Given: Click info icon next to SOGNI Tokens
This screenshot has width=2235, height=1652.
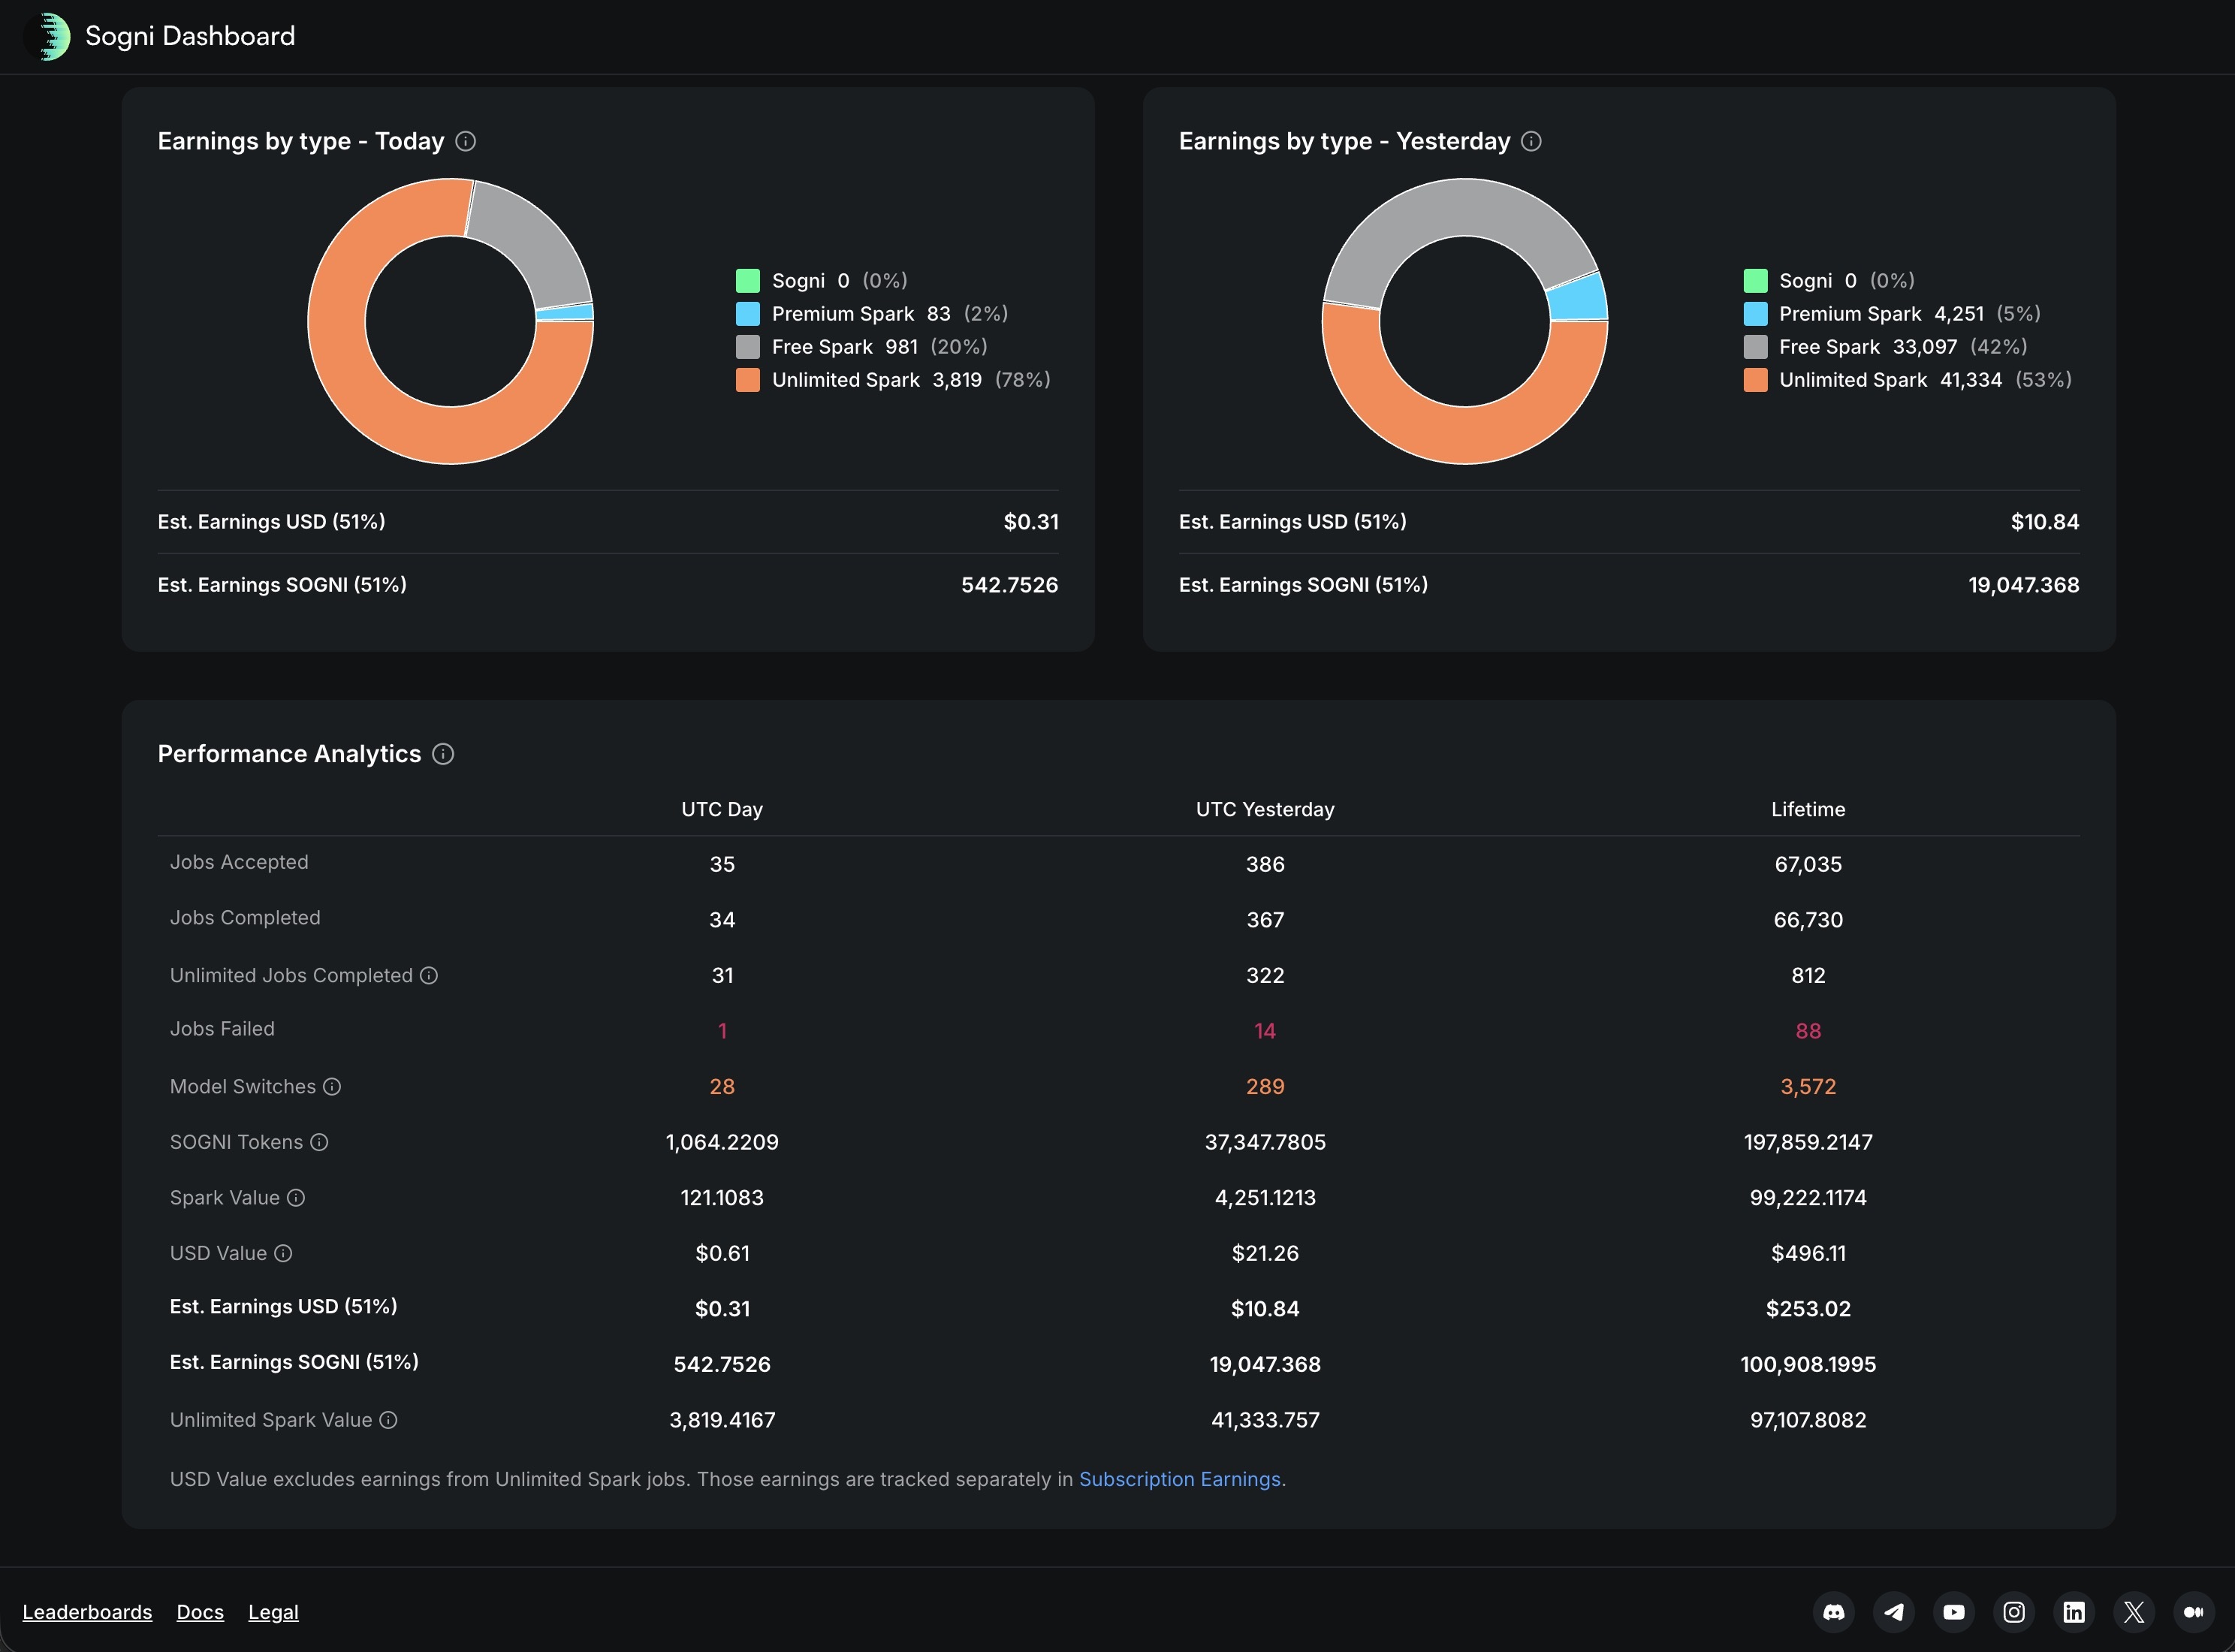Looking at the screenshot, I should pyautogui.click(x=319, y=1142).
